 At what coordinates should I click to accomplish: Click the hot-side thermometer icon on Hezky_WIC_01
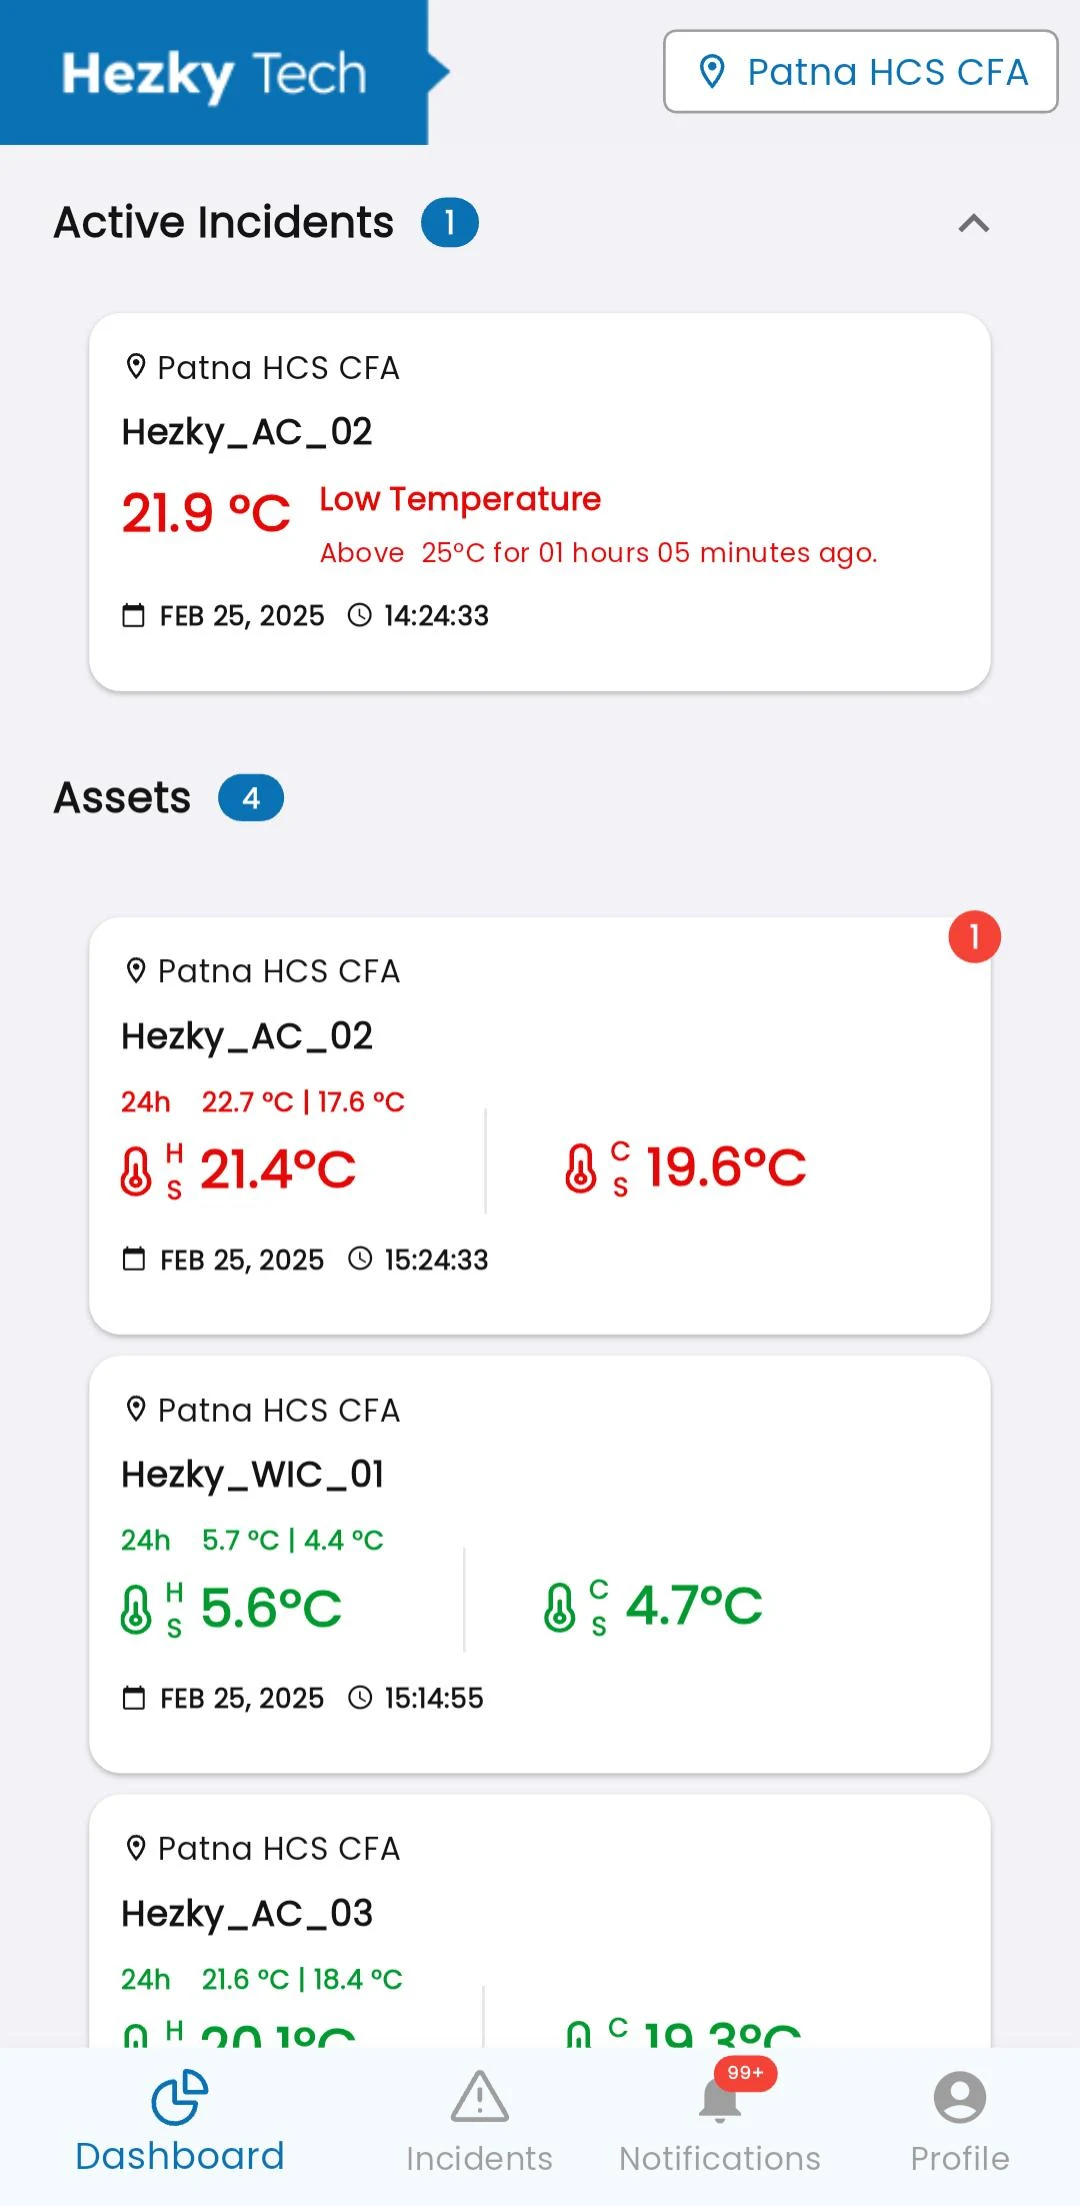(x=136, y=1609)
